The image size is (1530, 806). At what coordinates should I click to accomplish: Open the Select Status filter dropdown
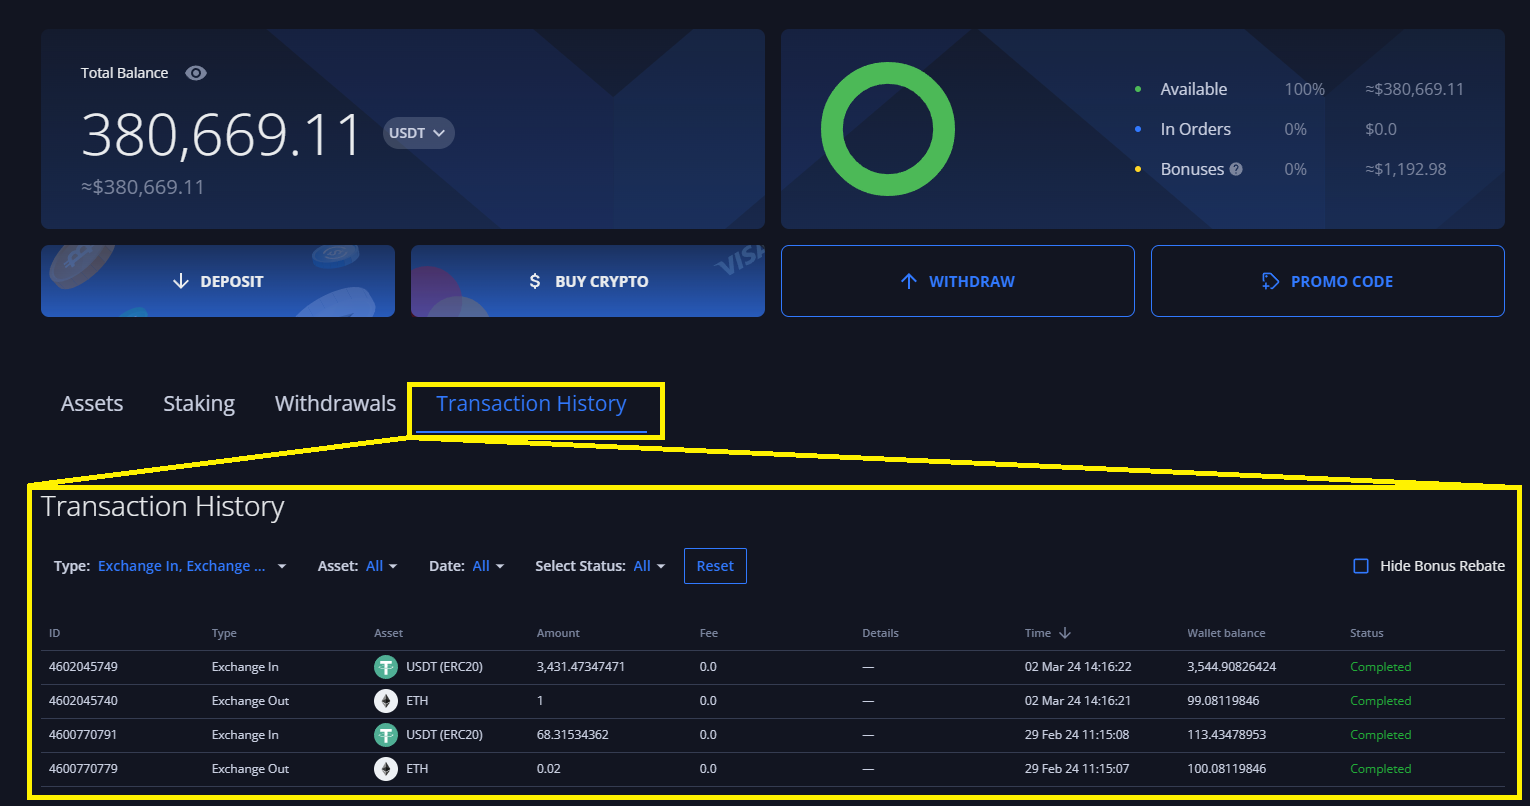(649, 566)
